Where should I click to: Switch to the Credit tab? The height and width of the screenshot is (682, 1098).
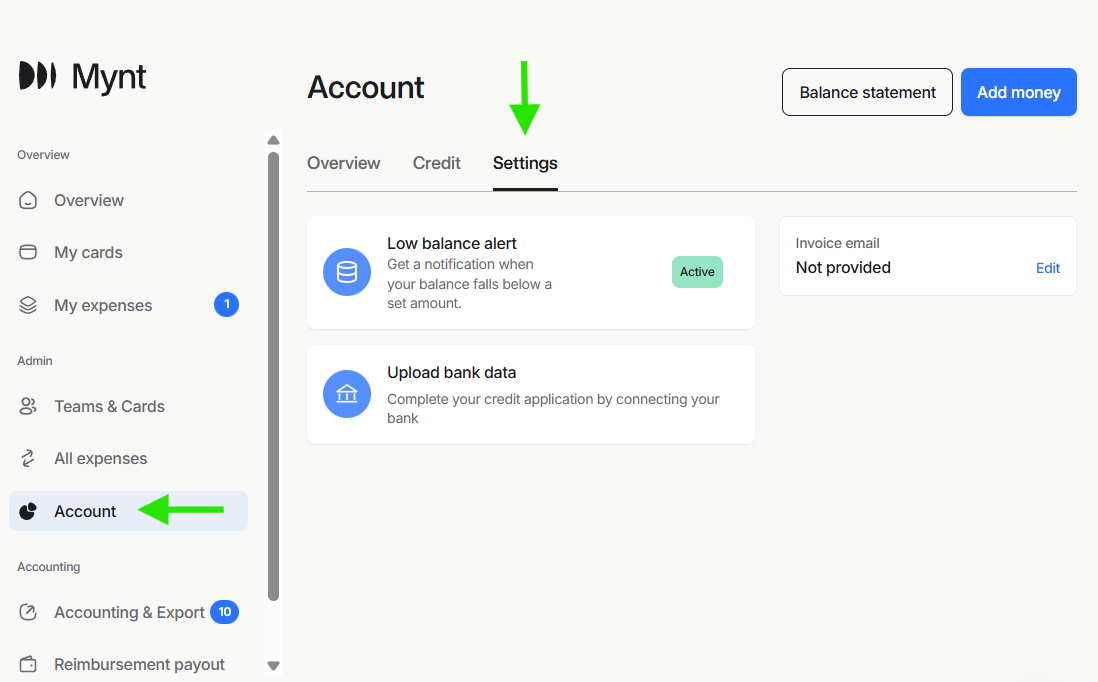pyautogui.click(x=436, y=163)
